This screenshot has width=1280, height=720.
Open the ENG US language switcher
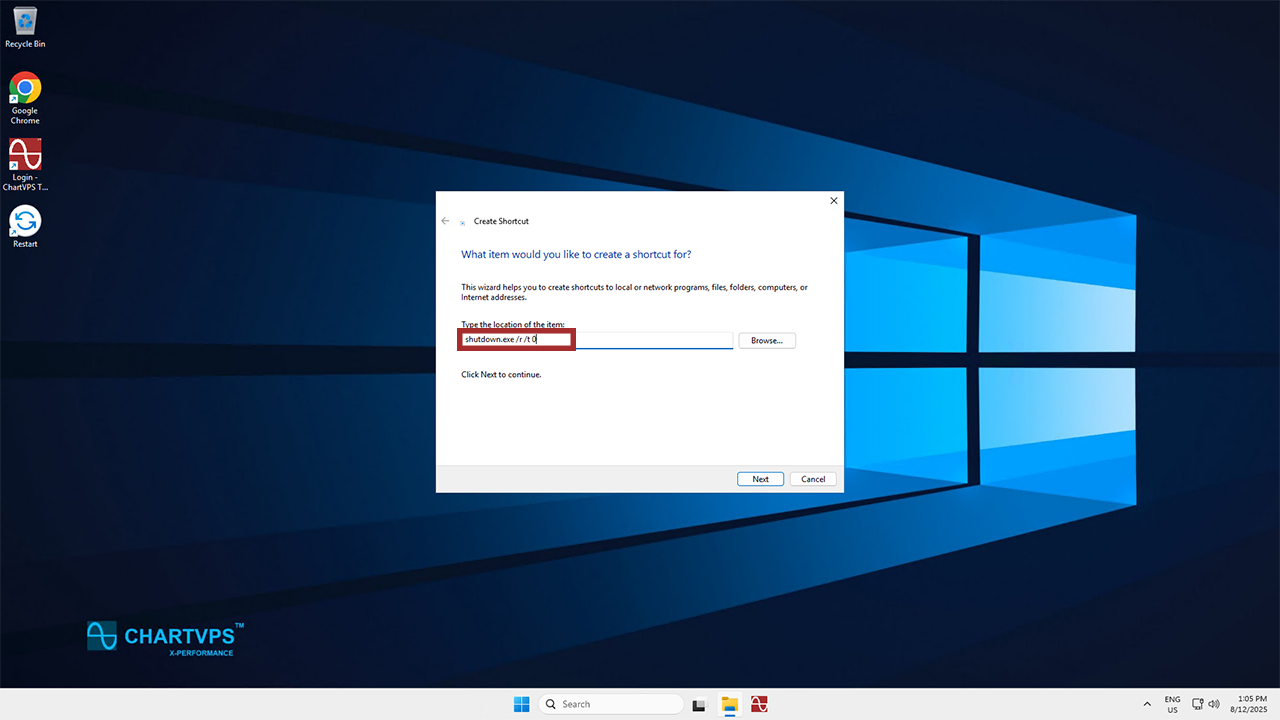pos(1172,704)
